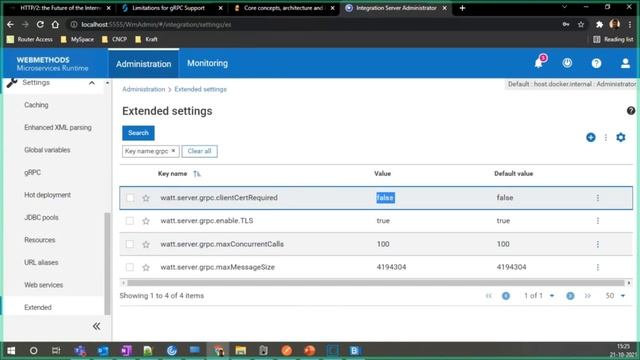The image size is (640, 360).
Task: Click the table's horizontal scrollbar
Action: tap(376, 283)
